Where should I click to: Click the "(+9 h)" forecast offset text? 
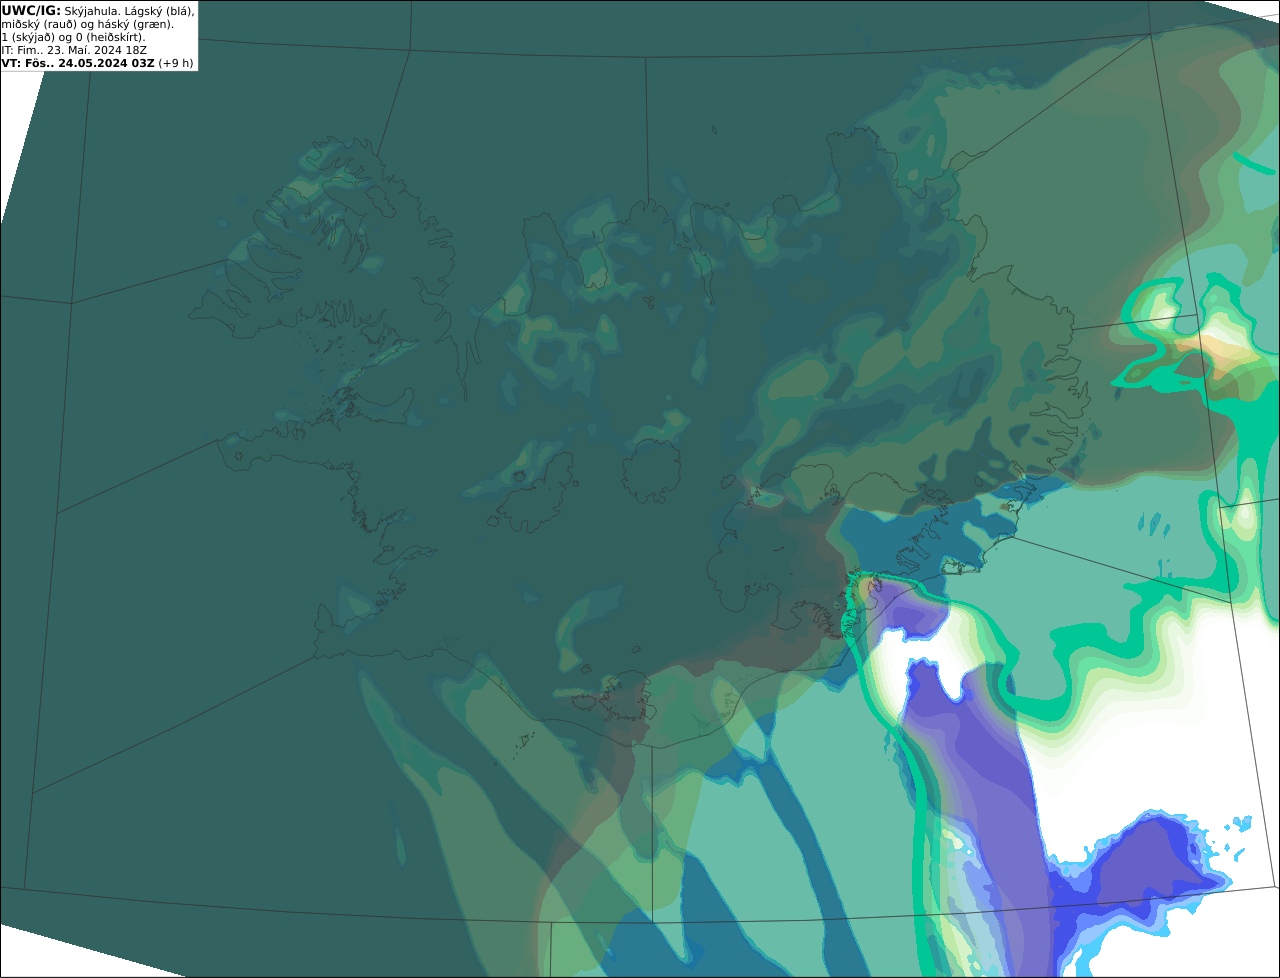tap(176, 63)
